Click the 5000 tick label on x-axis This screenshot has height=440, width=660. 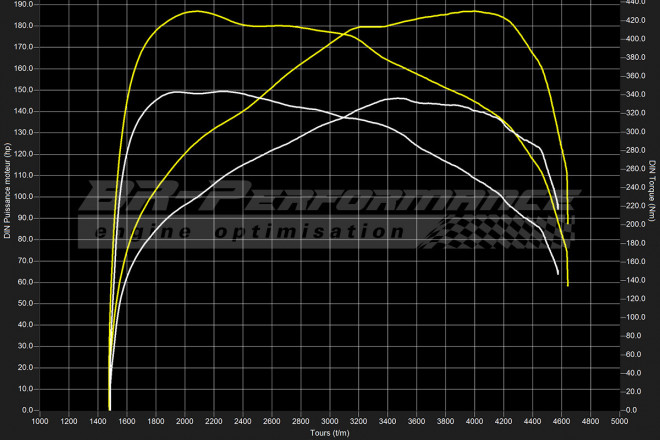pyautogui.click(x=619, y=422)
